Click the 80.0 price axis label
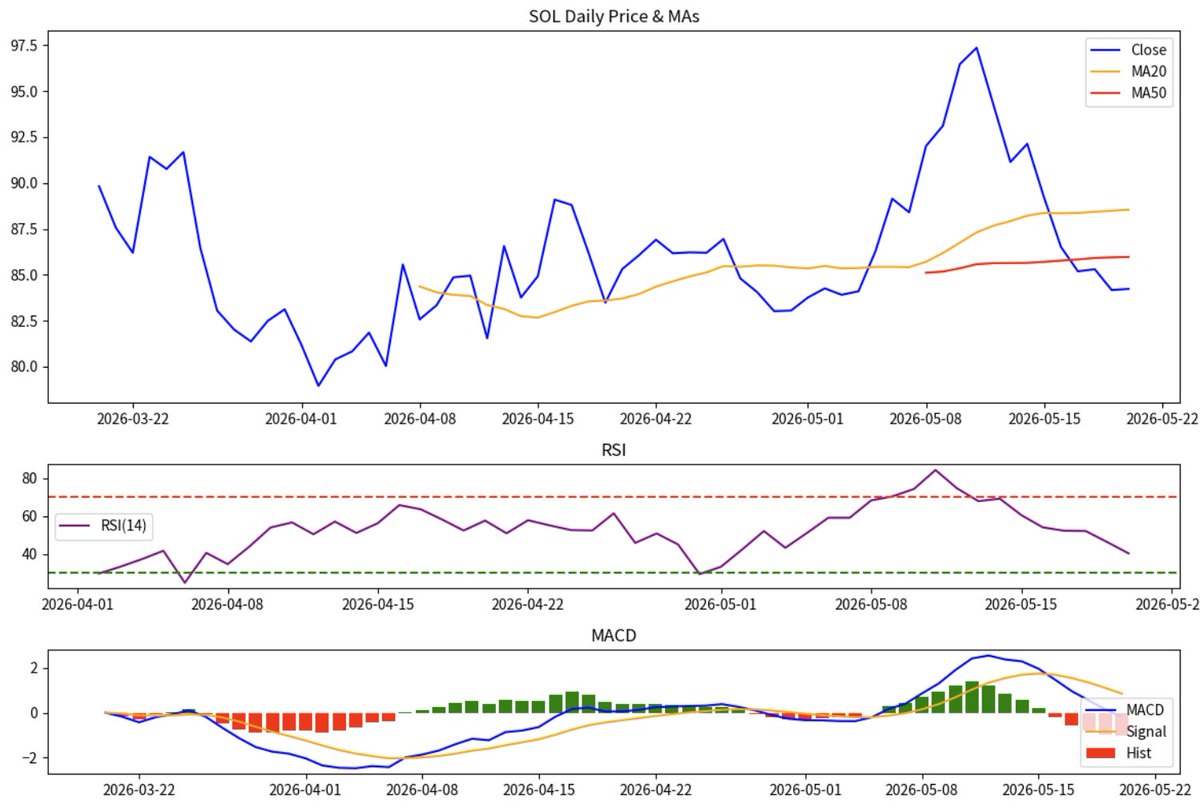Viewport: 1200px width, 808px height. [x=25, y=367]
